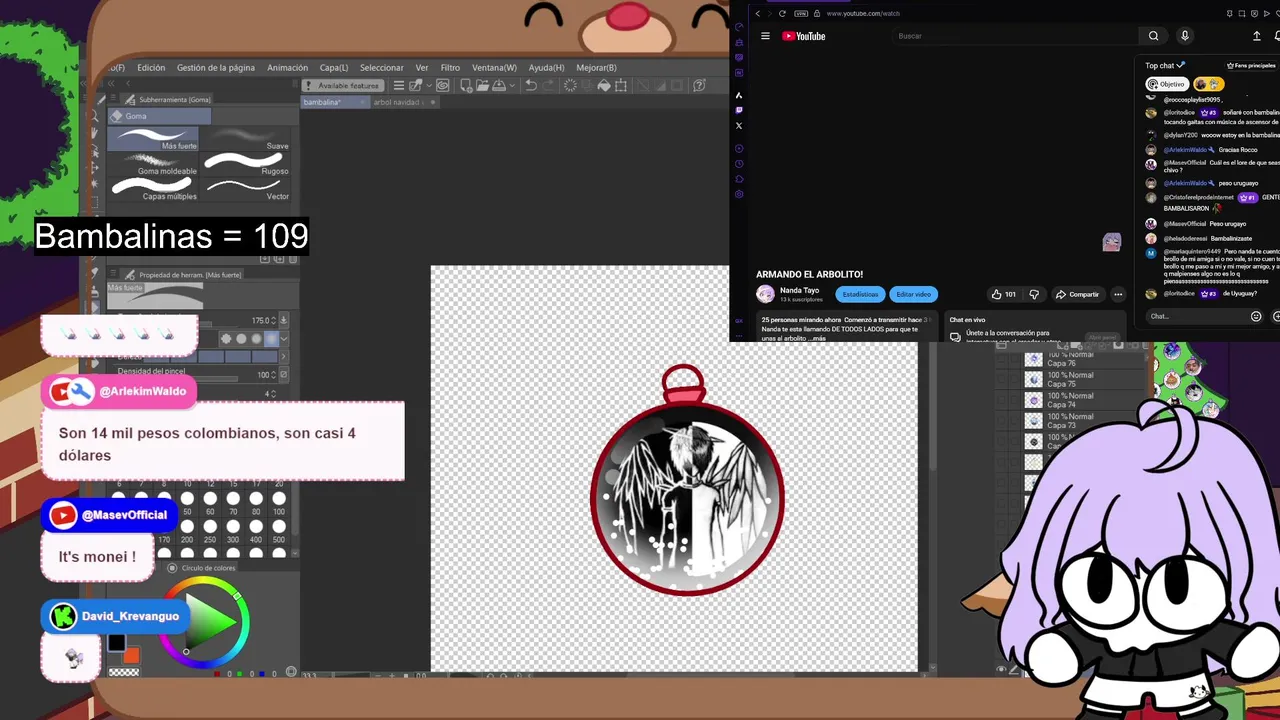Click the YouTube Buscar search field
The height and width of the screenshot is (720, 1280).
pyautogui.click(x=1015, y=36)
